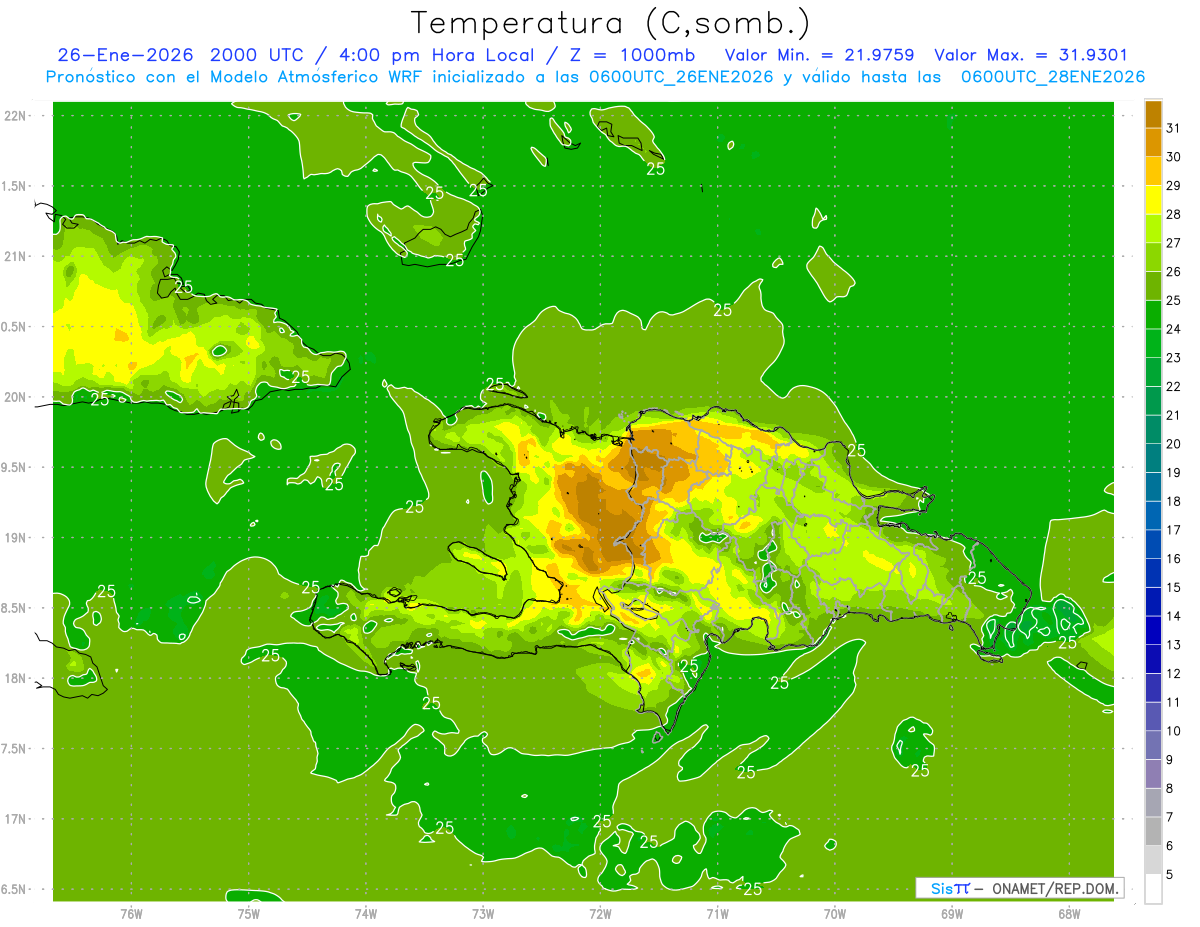Click the legend value '22'
This screenshot has height=927, width=1200.
(x=1173, y=386)
